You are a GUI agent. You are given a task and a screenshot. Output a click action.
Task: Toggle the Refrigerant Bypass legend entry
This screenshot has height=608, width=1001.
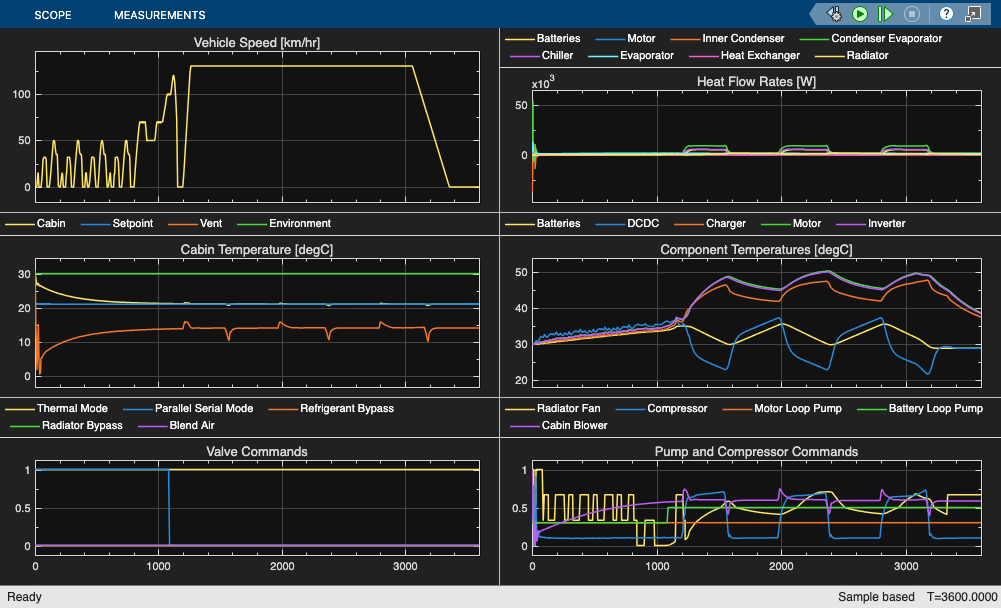(331, 409)
